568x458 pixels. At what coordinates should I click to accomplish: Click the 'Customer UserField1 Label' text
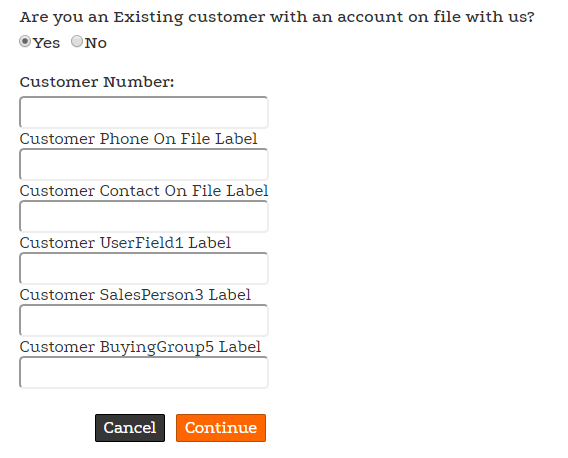point(125,243)
